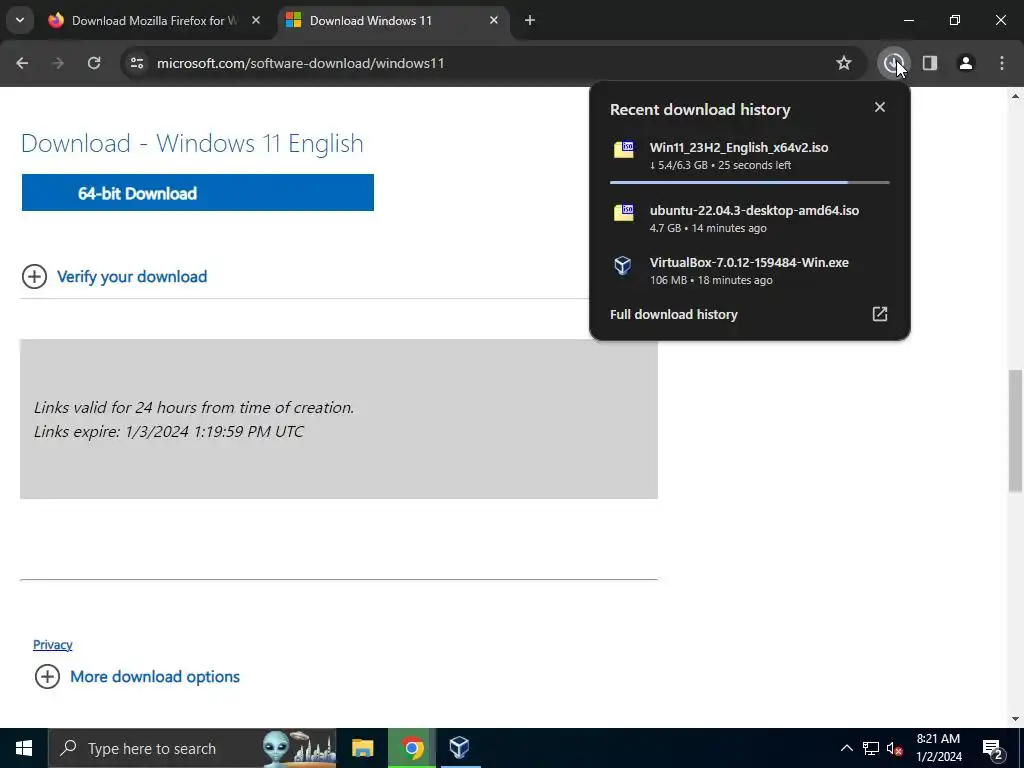Open VirtualBox-7.0.12-159484-Win.exe download entry

pyautogui.click(x=750, y=270)
